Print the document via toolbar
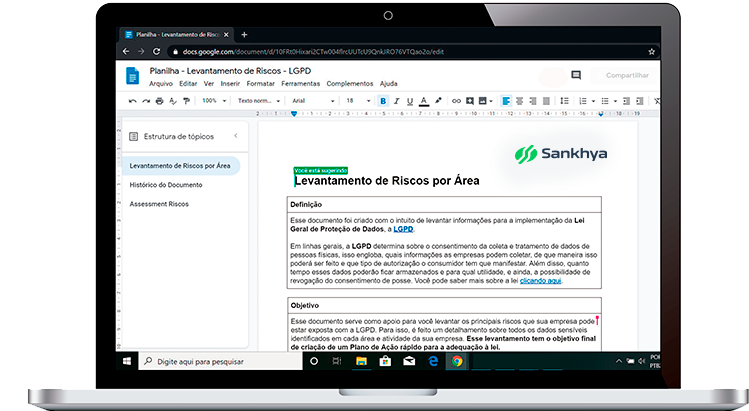The width and height of the screenshot is (749, 411). [160, 101]
